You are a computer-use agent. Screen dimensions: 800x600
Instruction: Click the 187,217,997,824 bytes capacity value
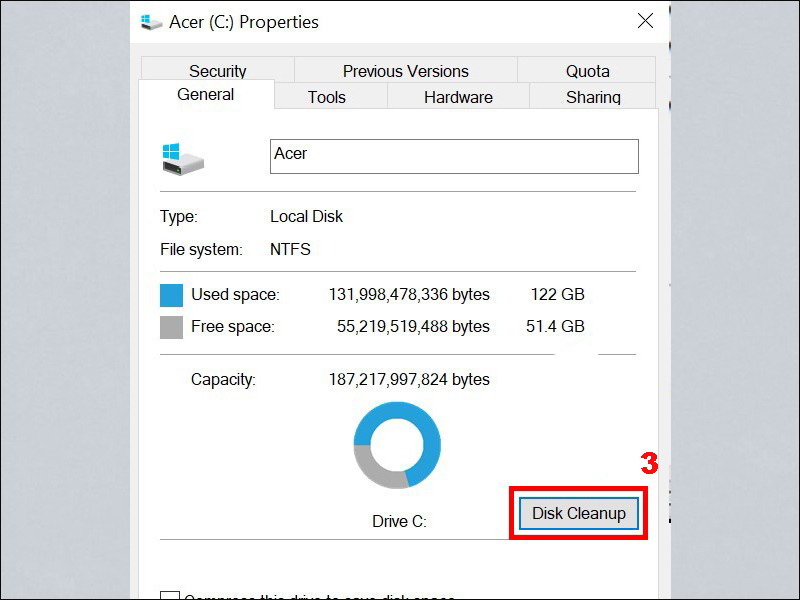pyautogui.click(x=409, y=380)
